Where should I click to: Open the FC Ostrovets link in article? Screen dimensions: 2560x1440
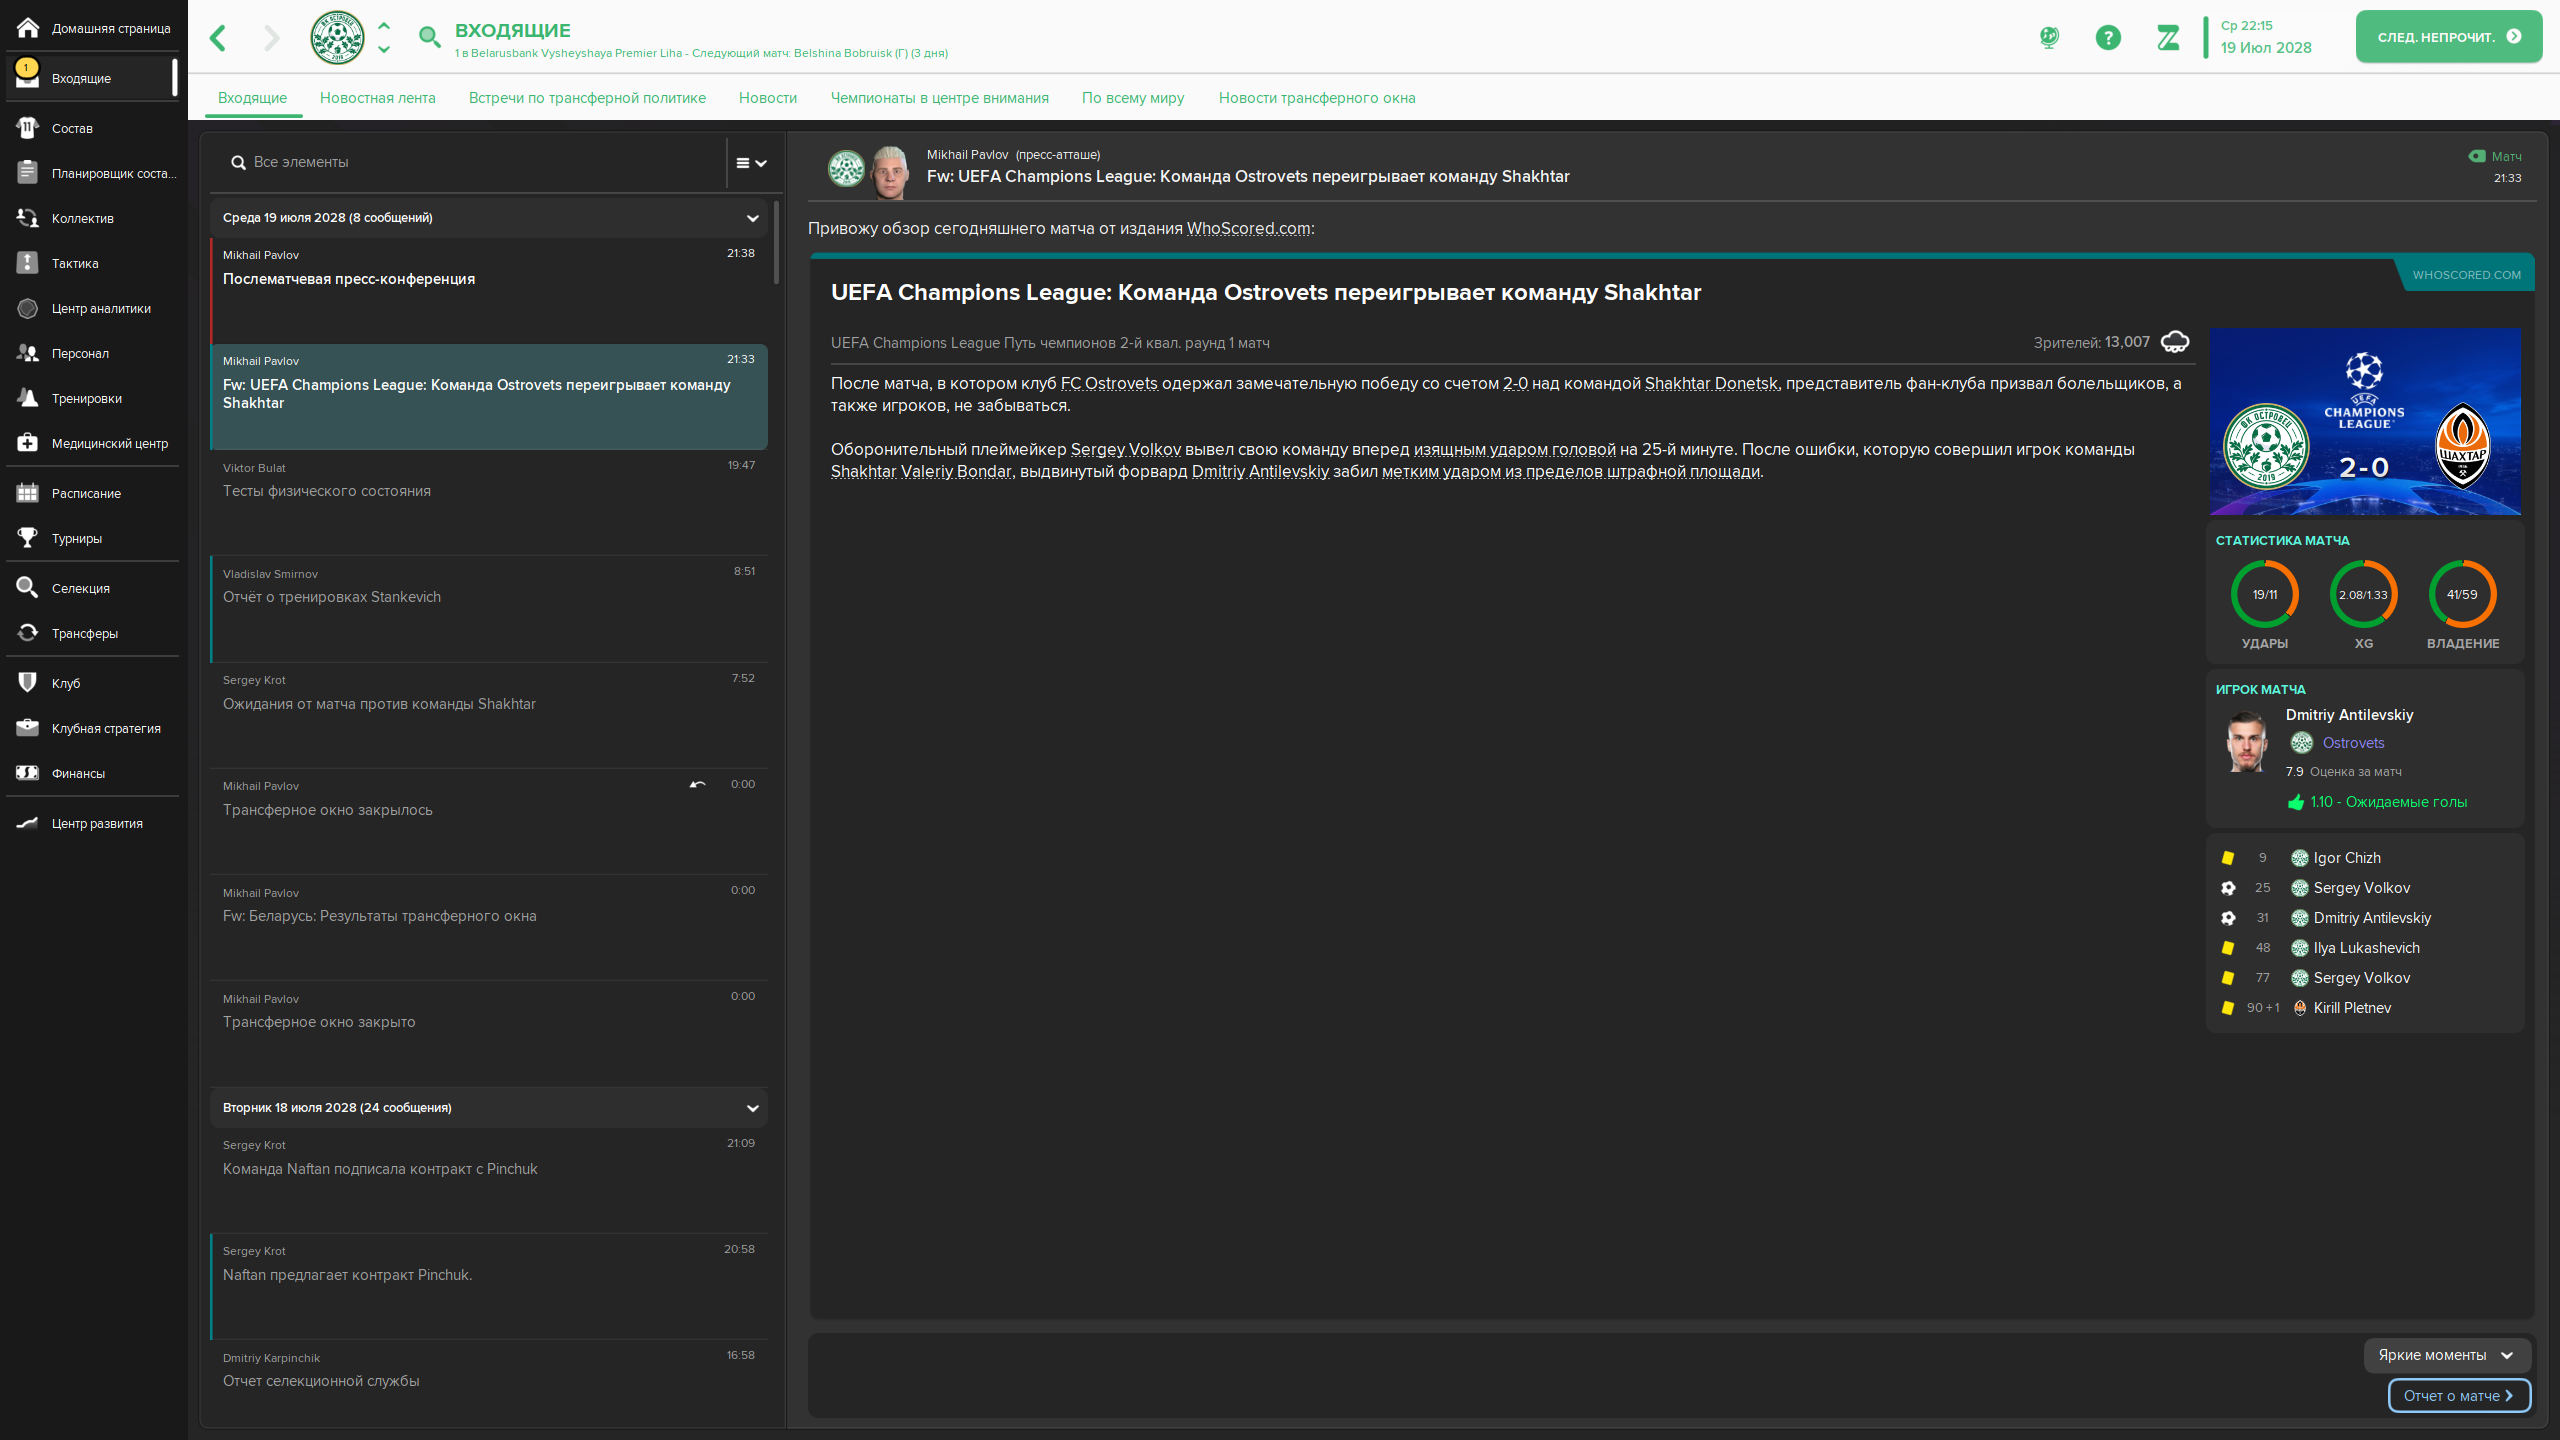[x=1109, y=384]
